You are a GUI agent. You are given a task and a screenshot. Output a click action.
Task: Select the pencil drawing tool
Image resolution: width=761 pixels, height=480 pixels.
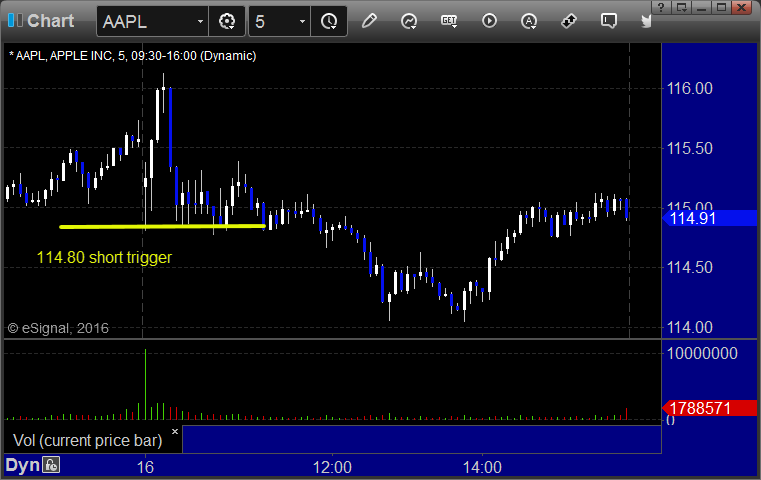point(369,21)
